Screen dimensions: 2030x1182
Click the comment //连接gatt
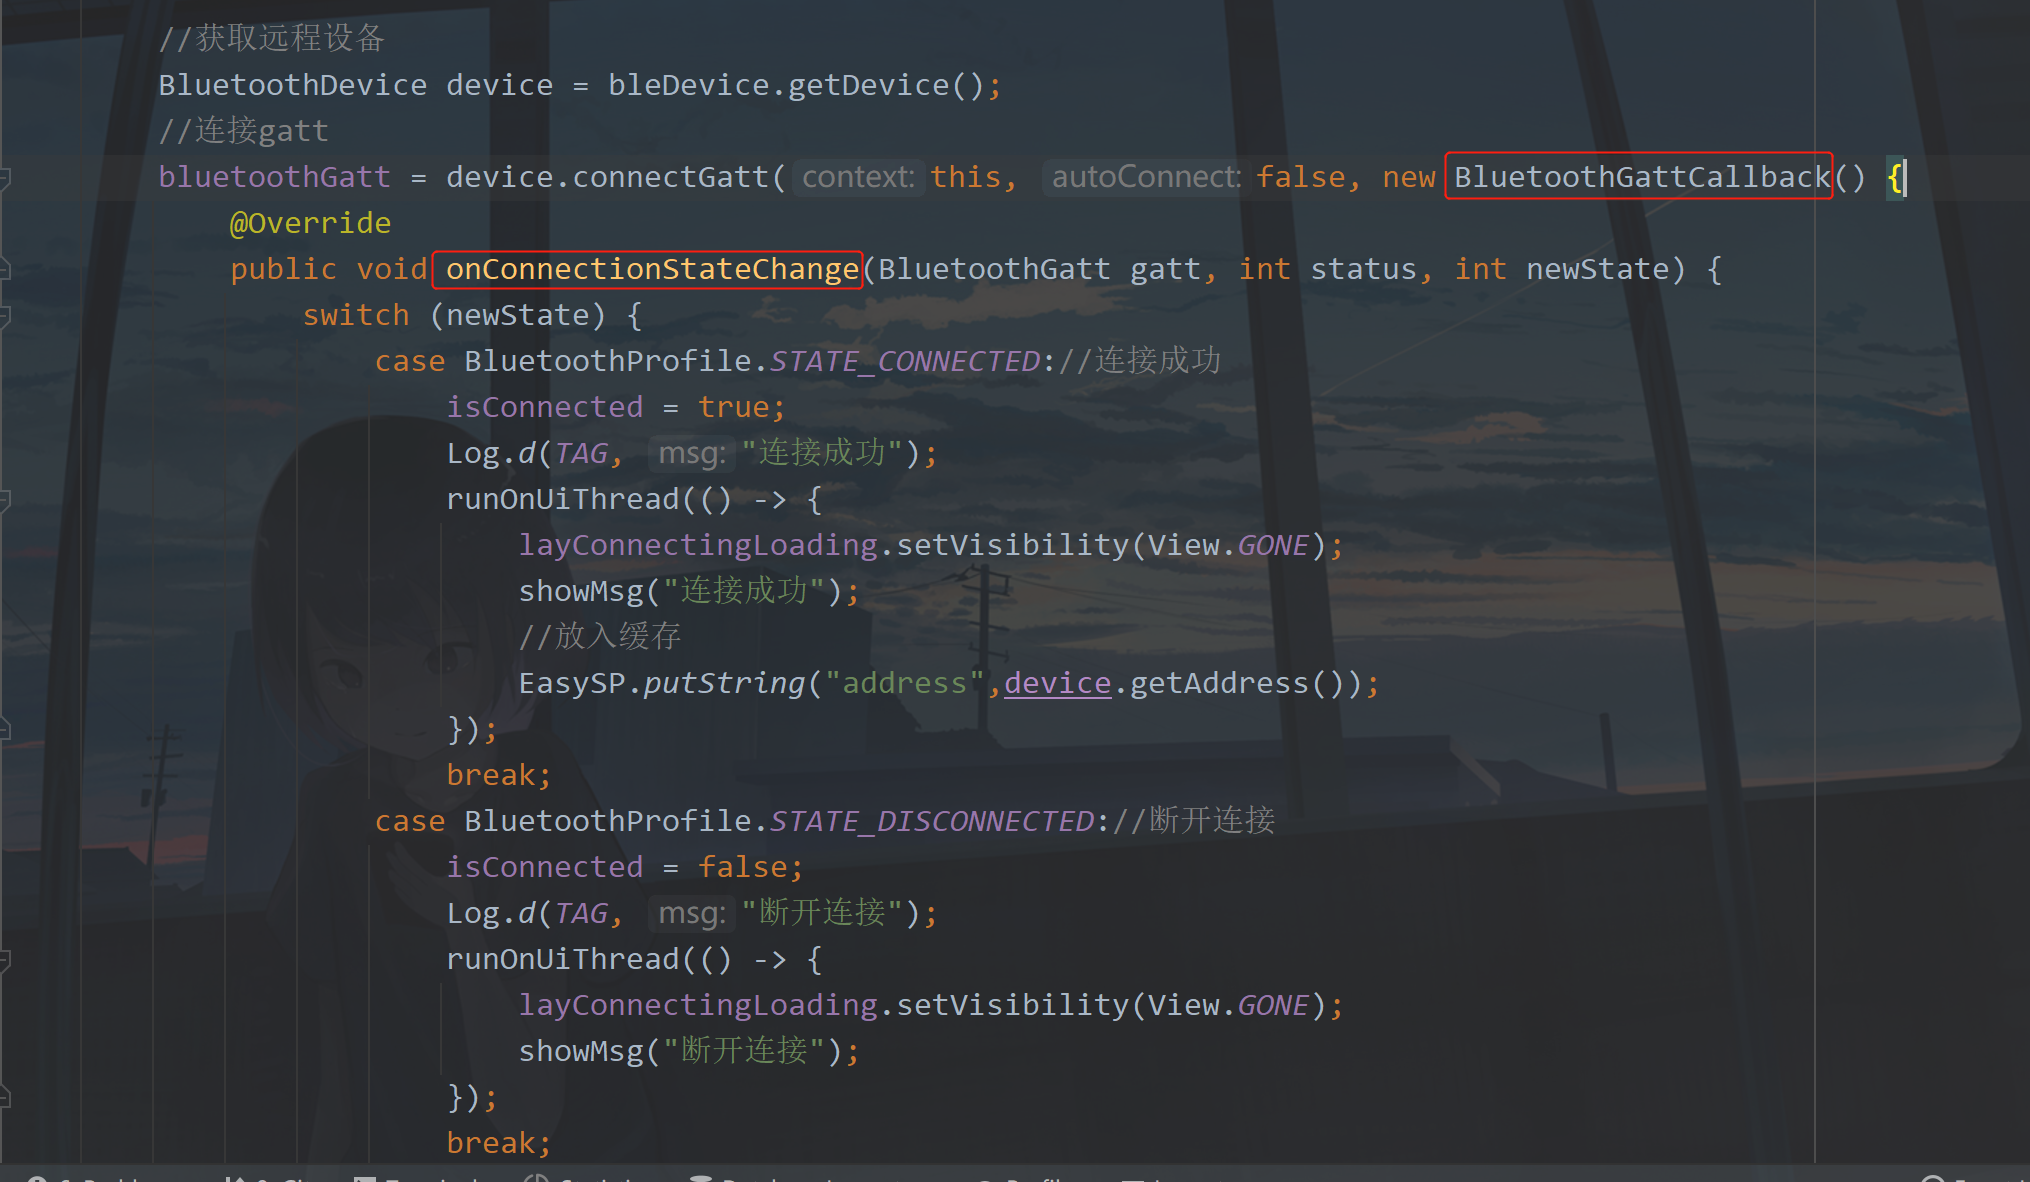243,131
